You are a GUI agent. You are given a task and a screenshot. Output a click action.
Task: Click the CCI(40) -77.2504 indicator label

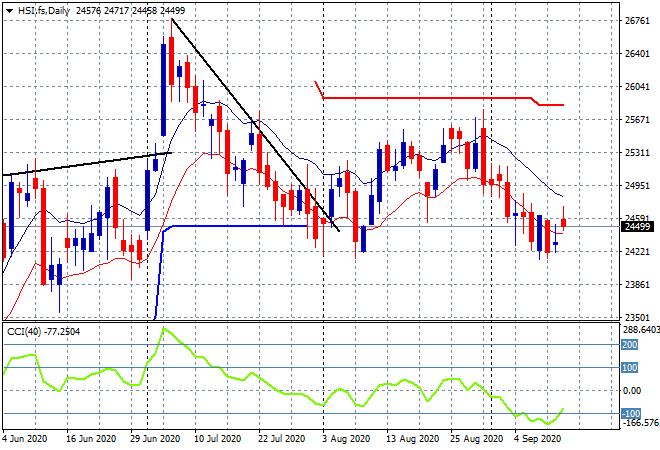43,332
